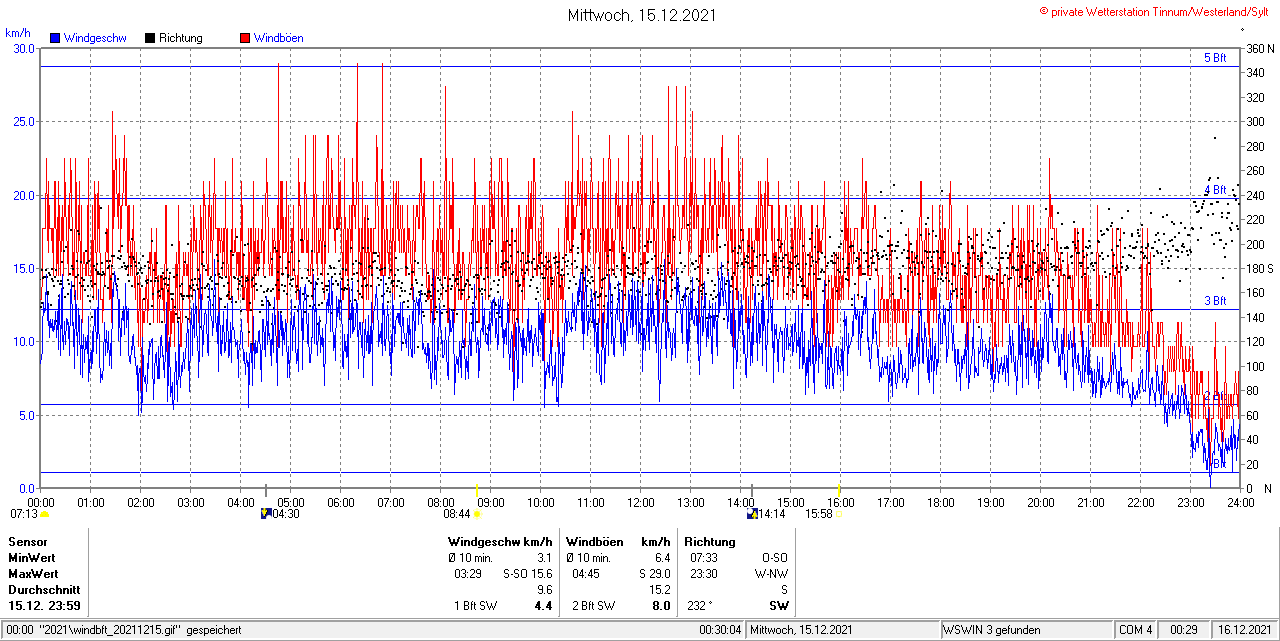Viewport: 1280px width, 641px height.
Task: Click the 232 ° current direction value
Action: tap(701, 606)
